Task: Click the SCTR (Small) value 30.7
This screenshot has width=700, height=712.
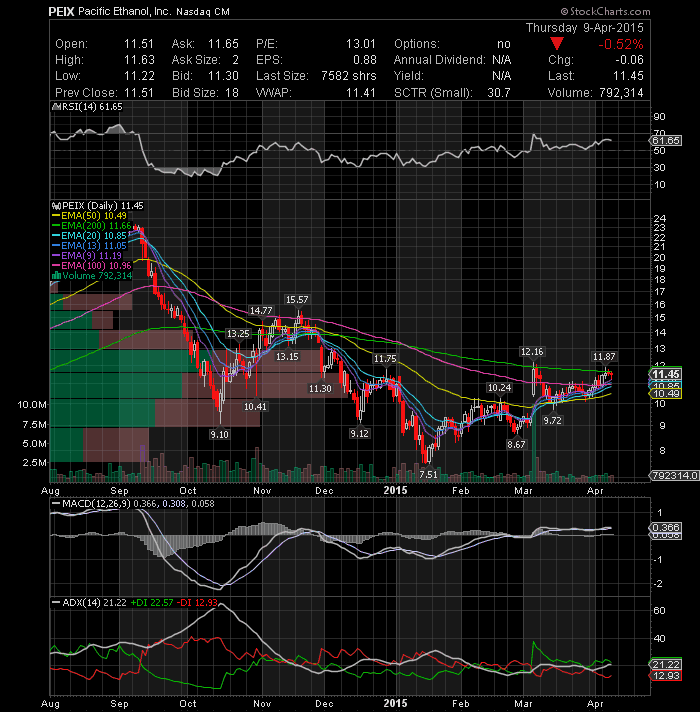Action: [499, 93]
